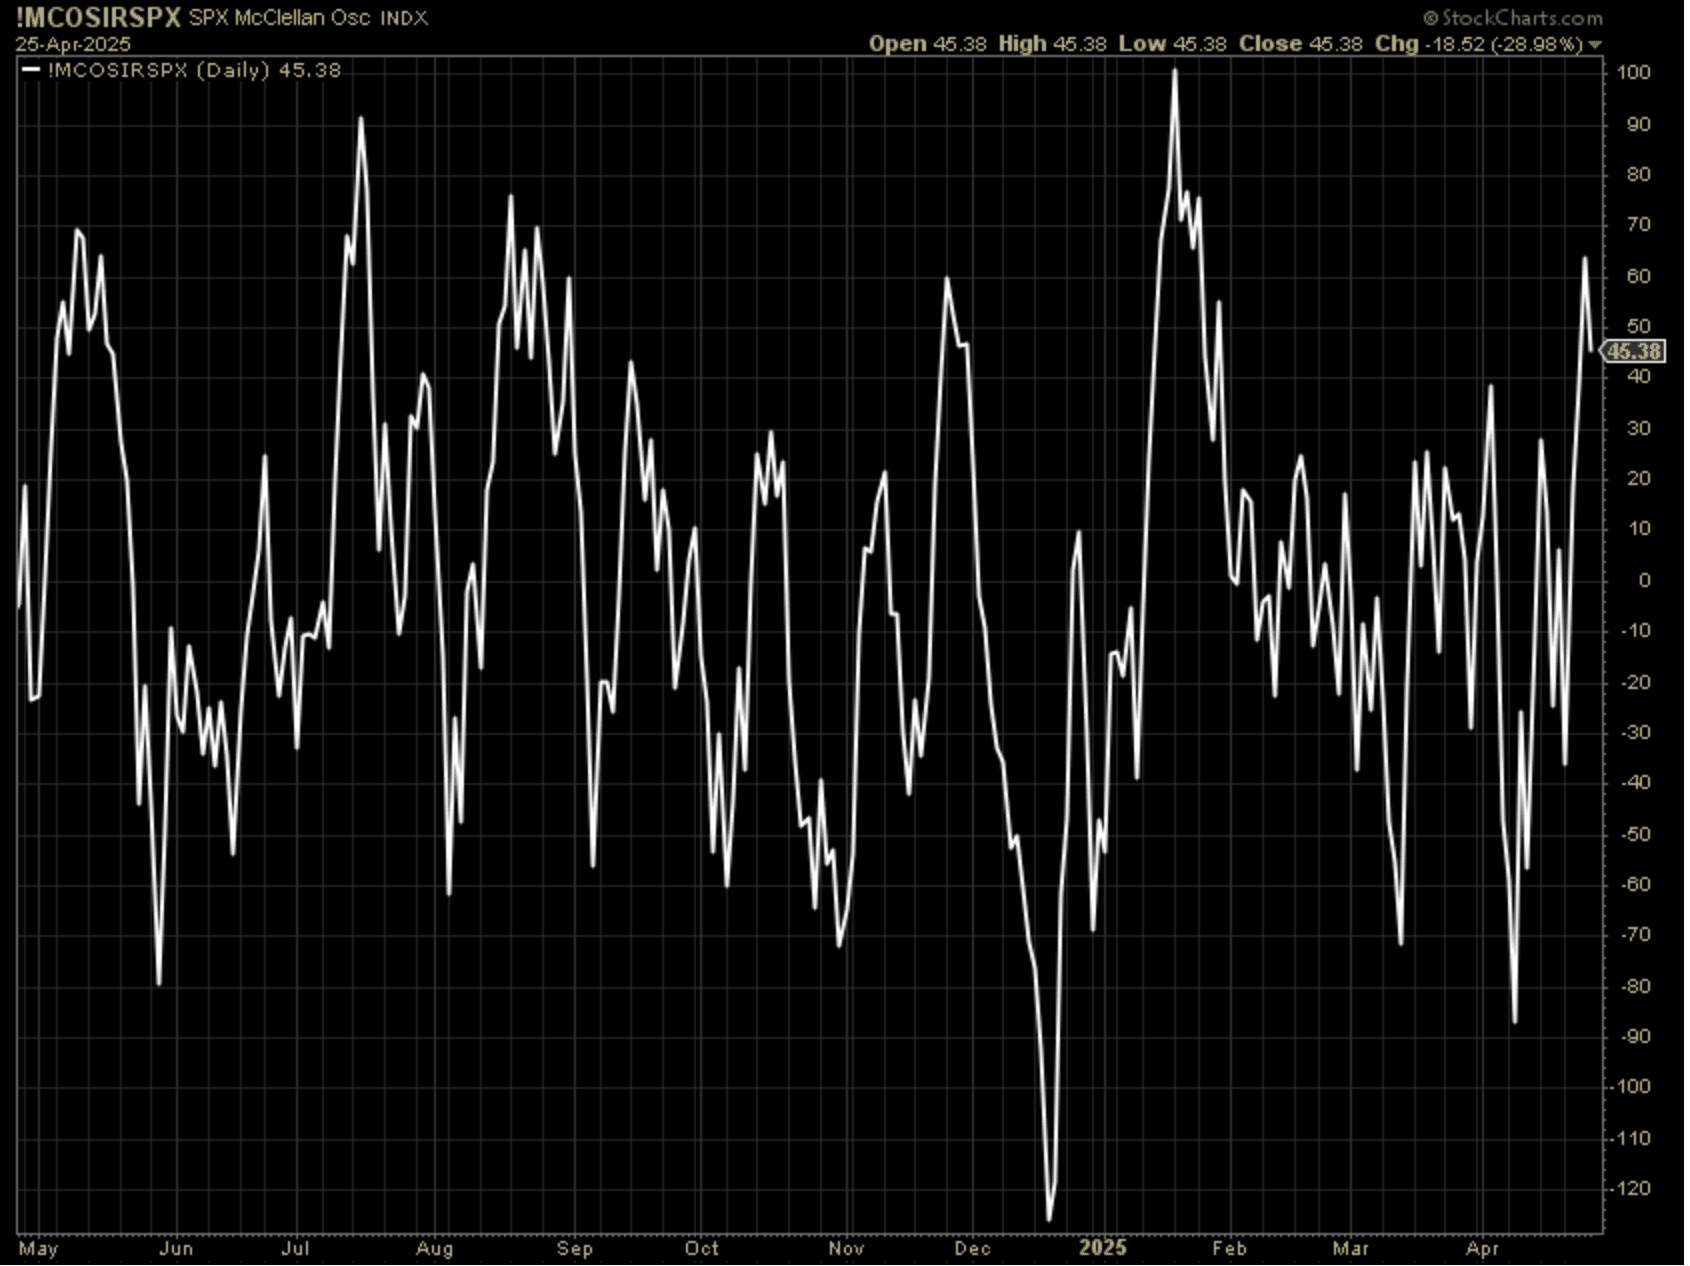This screenshot has width=1690, height=1266.
Task: Click the white legend line swatch
Action: [x=31, y=70]
